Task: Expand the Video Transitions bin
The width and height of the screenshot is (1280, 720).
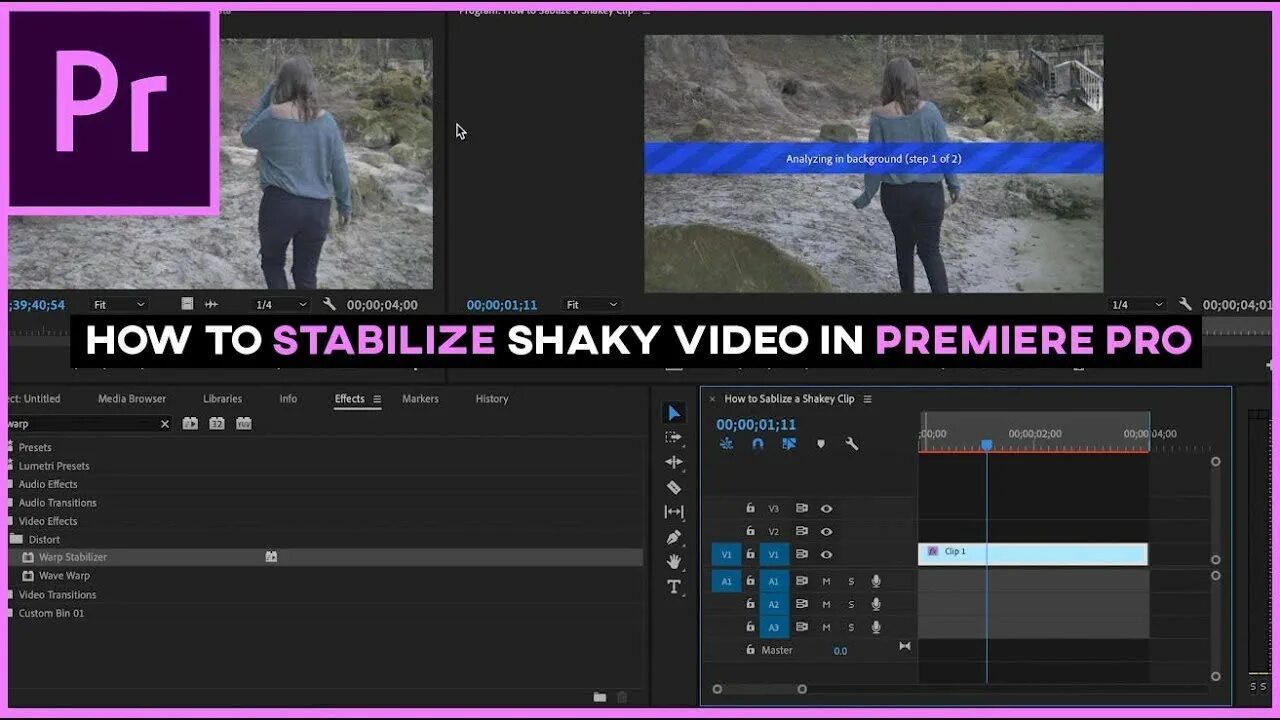Action: (12, 595)
